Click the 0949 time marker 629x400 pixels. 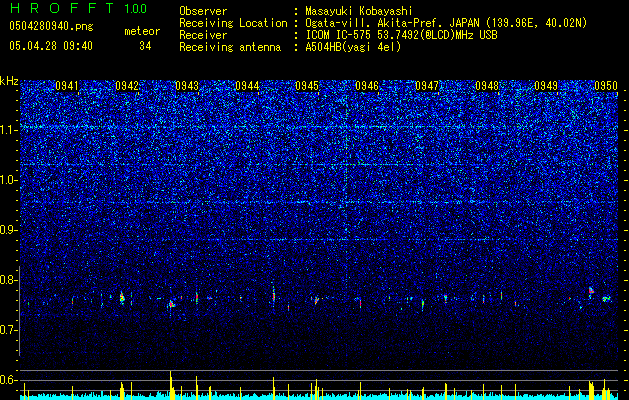click(546, 86)
